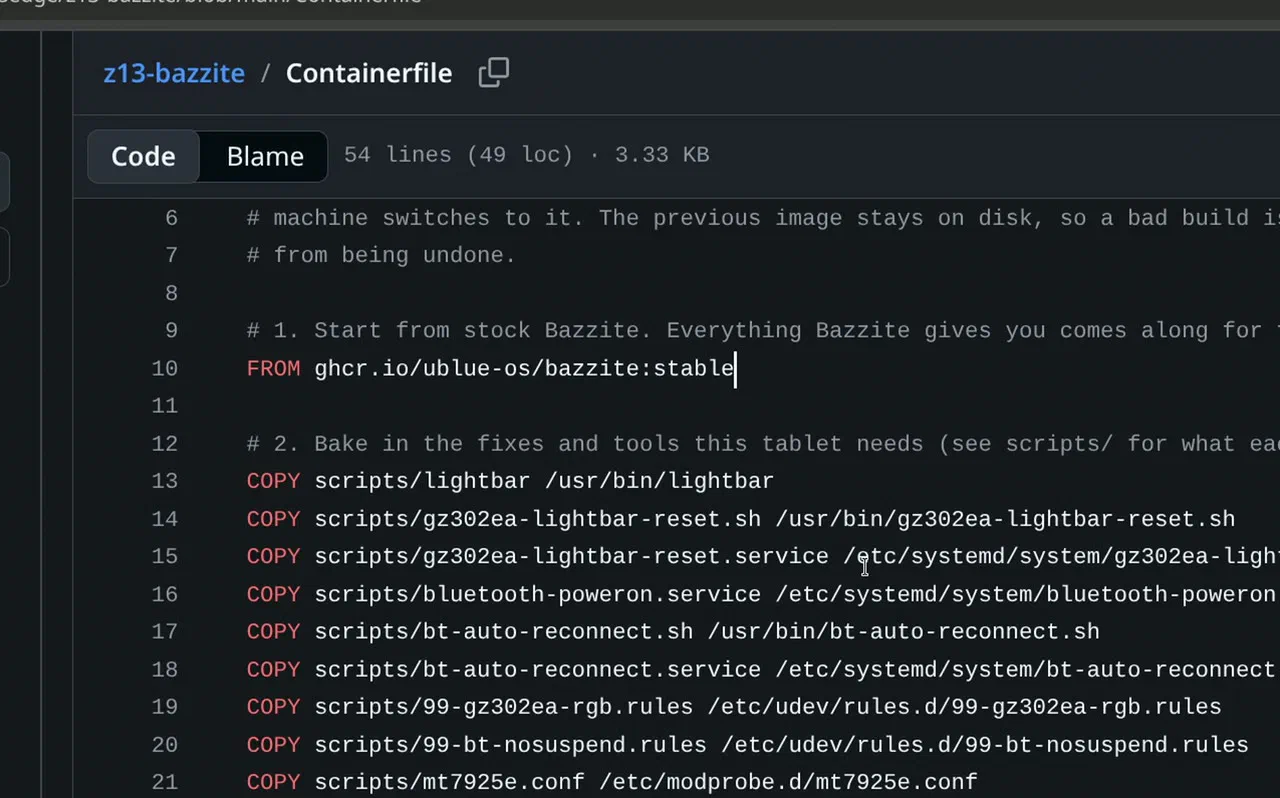Select line number 18
This screenshot has height=798, width=1280.
[165, 669]
